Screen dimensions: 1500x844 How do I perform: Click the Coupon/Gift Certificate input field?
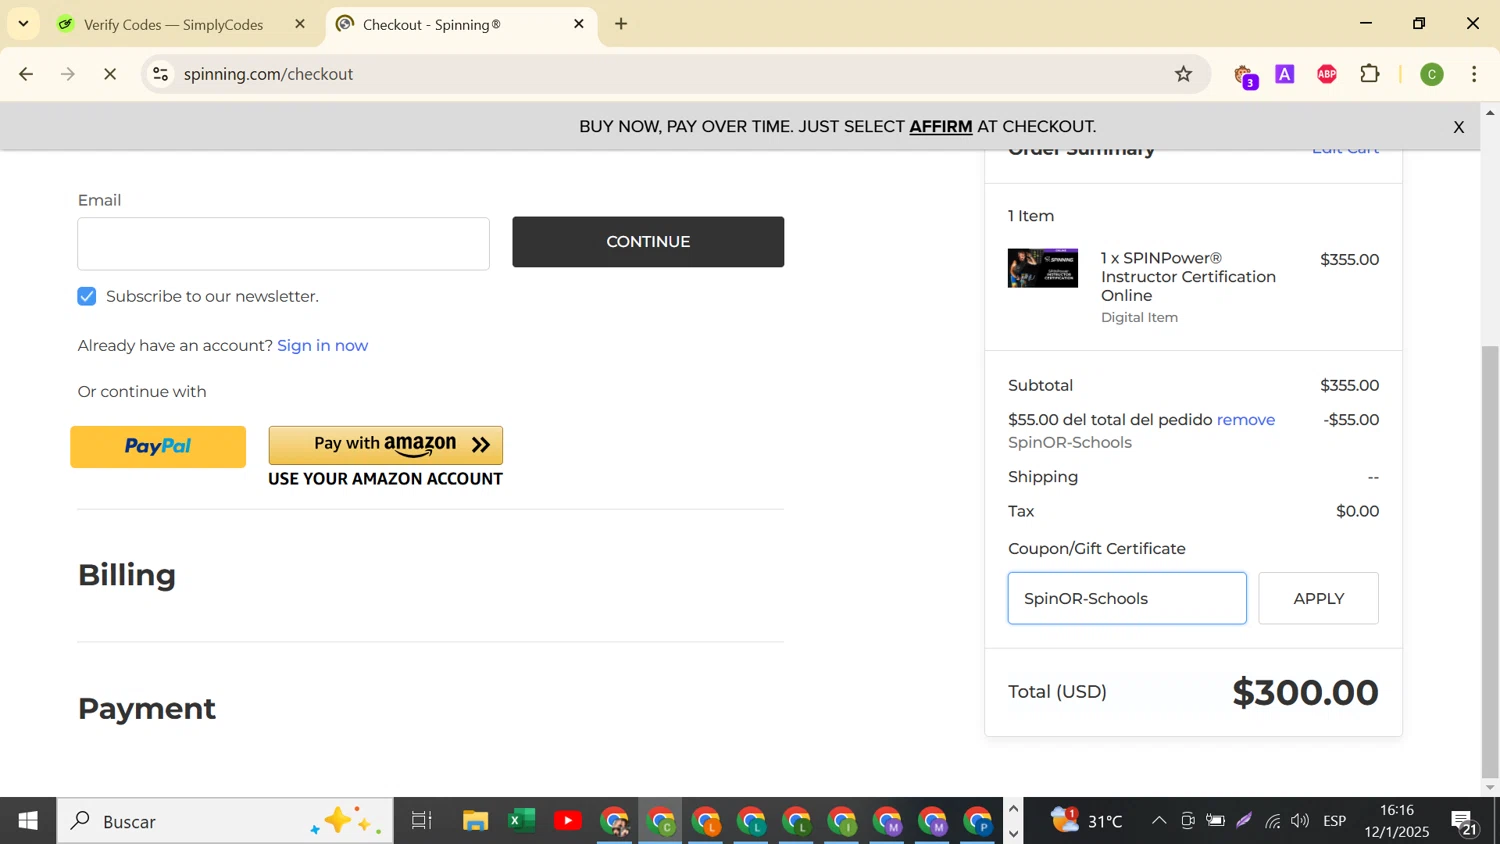point(1127,598)
